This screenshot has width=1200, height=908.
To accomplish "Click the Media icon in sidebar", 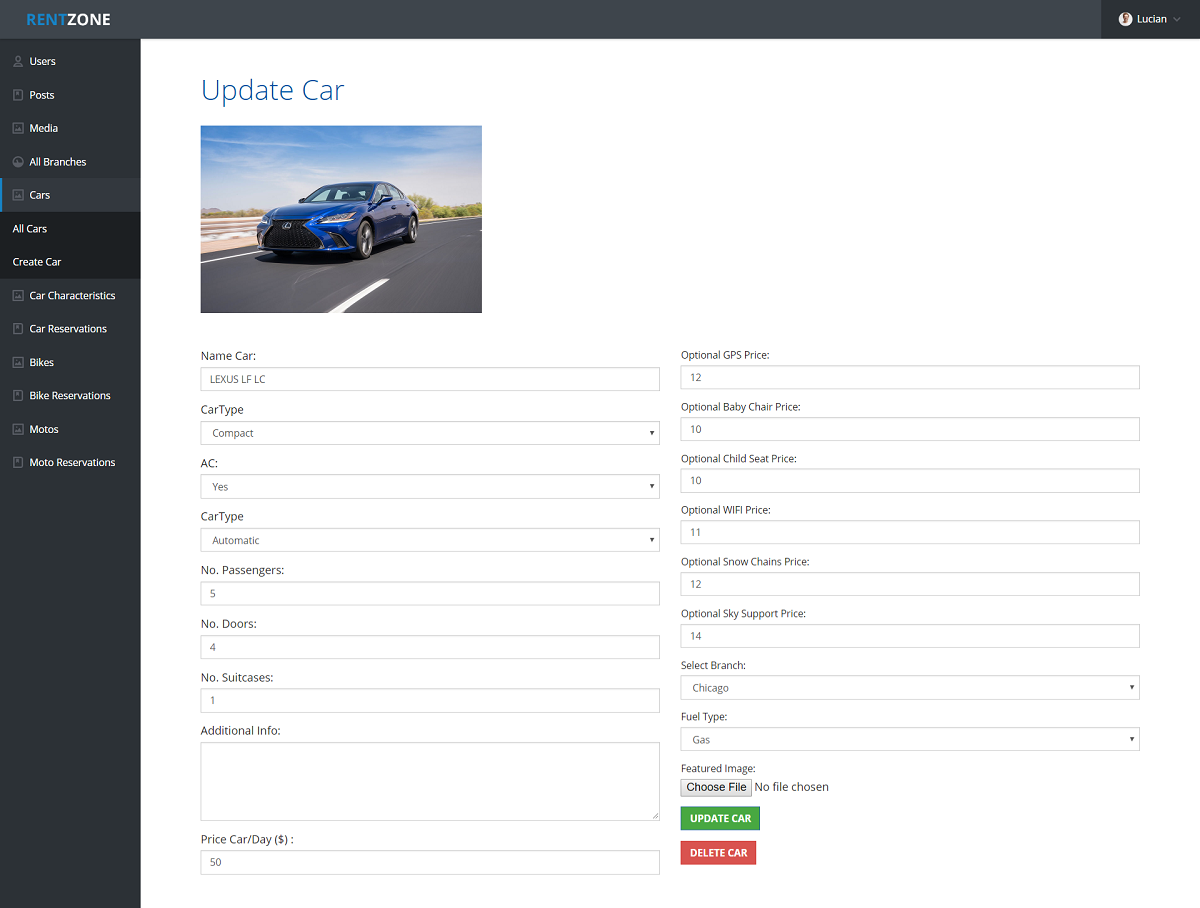I will 18,129.
